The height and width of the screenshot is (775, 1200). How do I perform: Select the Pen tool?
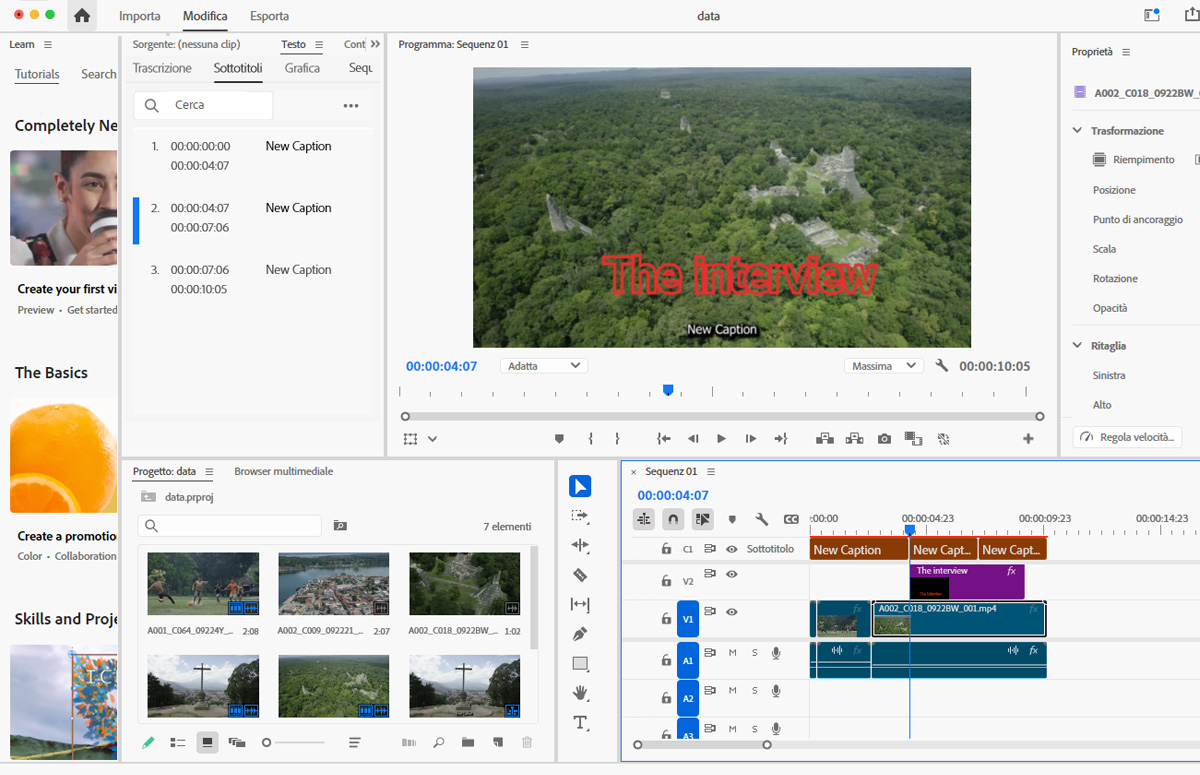tap(580, 634)
